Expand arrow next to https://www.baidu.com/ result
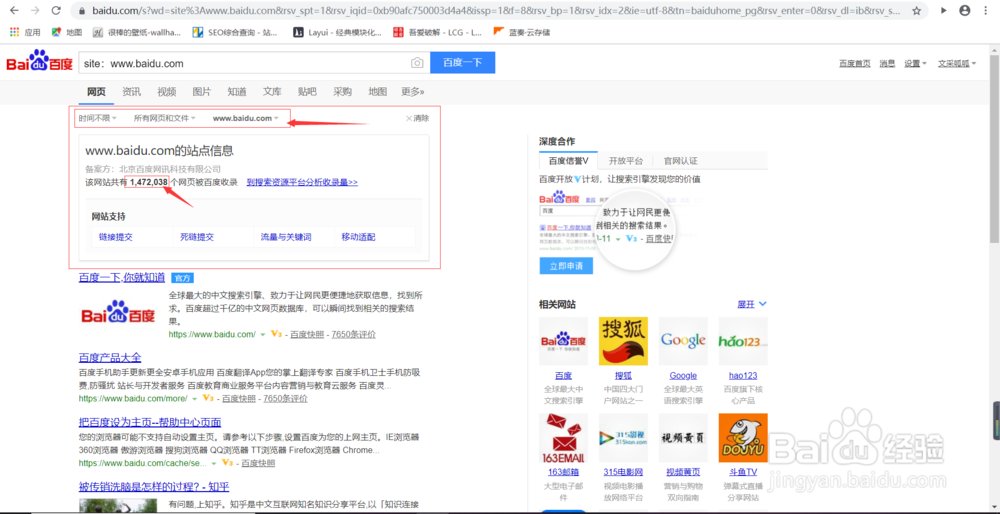Viewport: 1000px width, 514px height. coord(263,334)
